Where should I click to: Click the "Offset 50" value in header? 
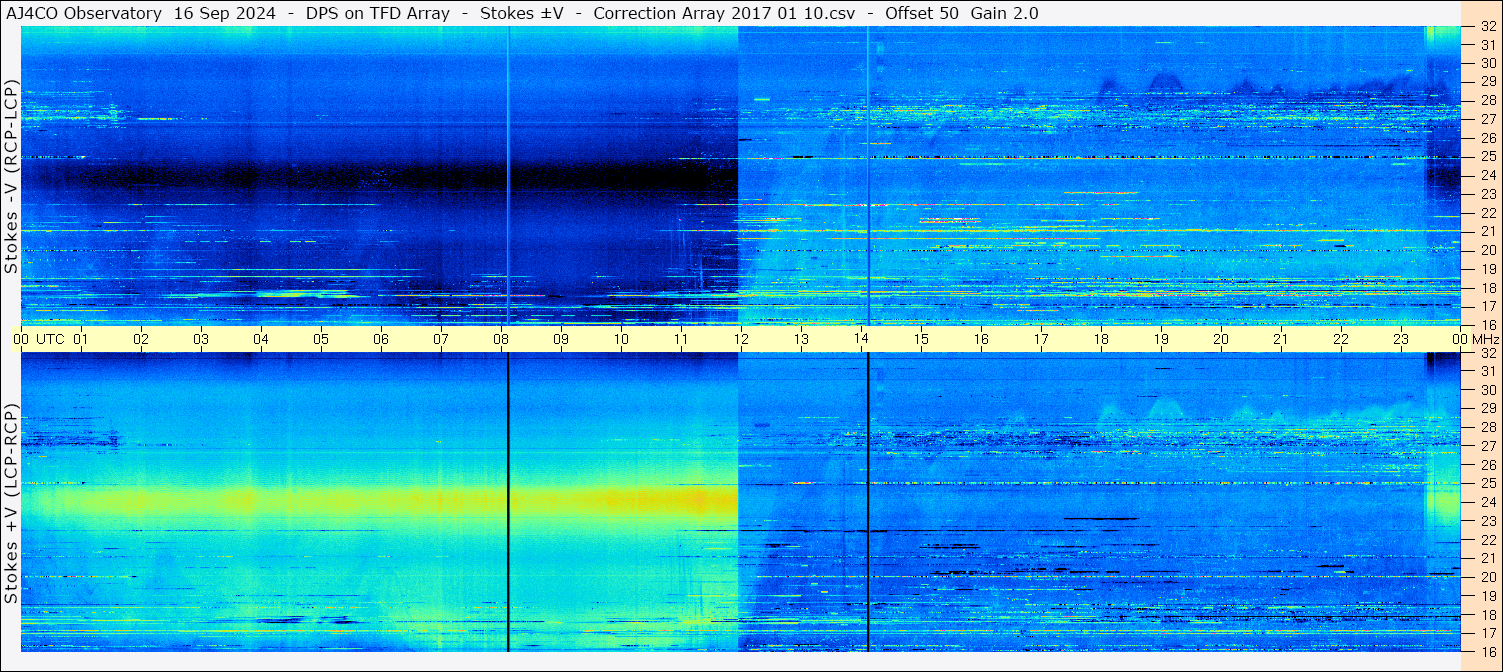(923, 13)
